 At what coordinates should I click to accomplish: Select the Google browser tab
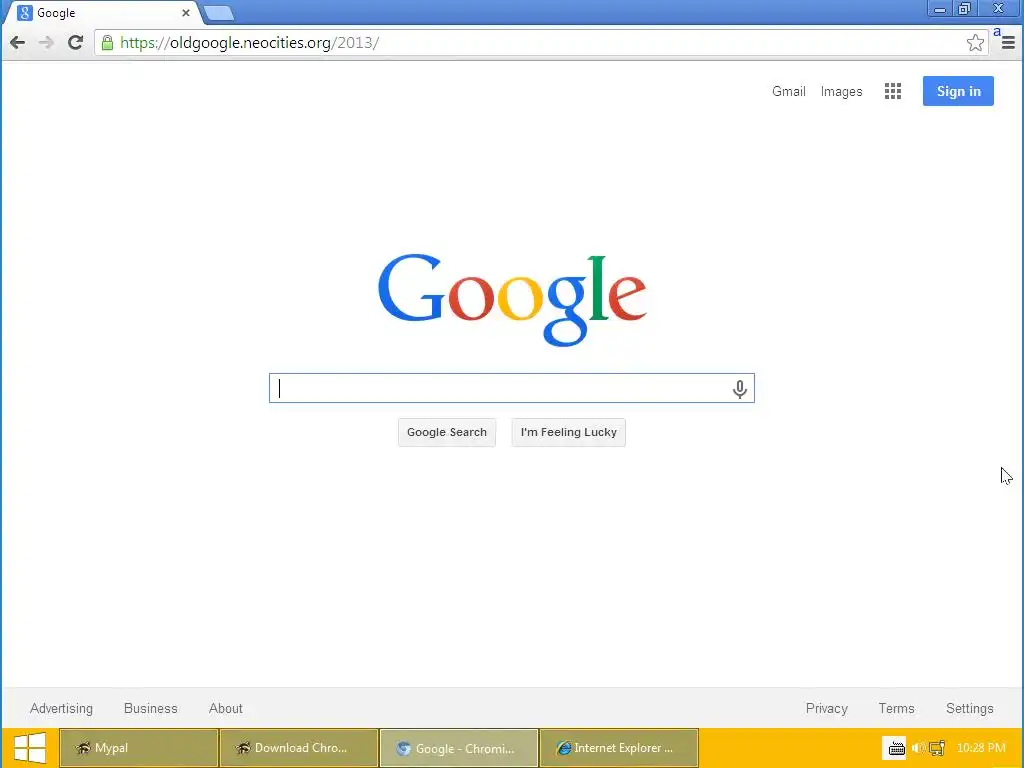tap(104, 13)
